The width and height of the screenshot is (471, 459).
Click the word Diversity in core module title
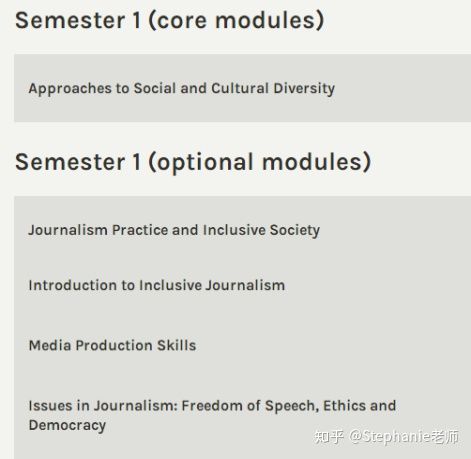point(304,89)
